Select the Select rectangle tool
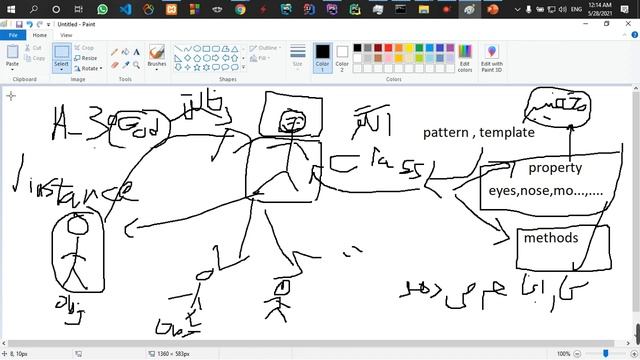The height and width of the screenshot is (360, 640). point(62,52)
